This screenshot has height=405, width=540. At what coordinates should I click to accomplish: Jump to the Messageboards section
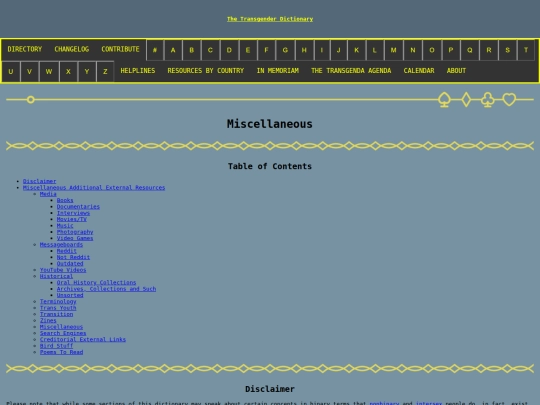pos(61,245)
